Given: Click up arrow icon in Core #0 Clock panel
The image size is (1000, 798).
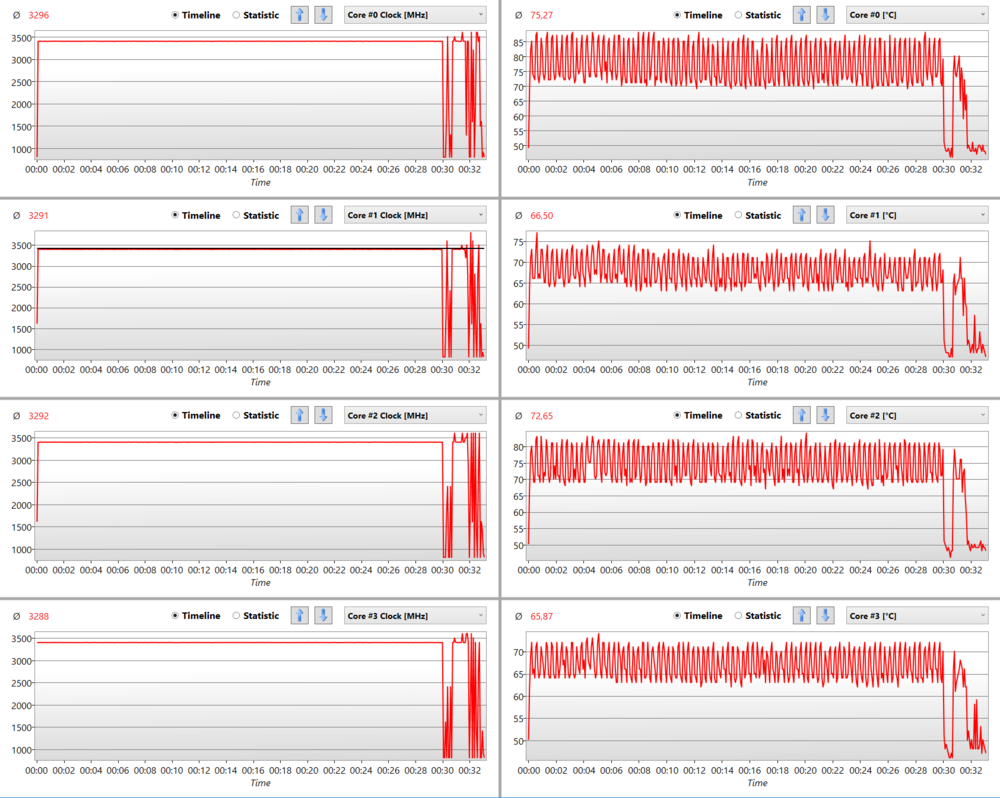Looking at the screenshot, I should click(x=300, y=15).
